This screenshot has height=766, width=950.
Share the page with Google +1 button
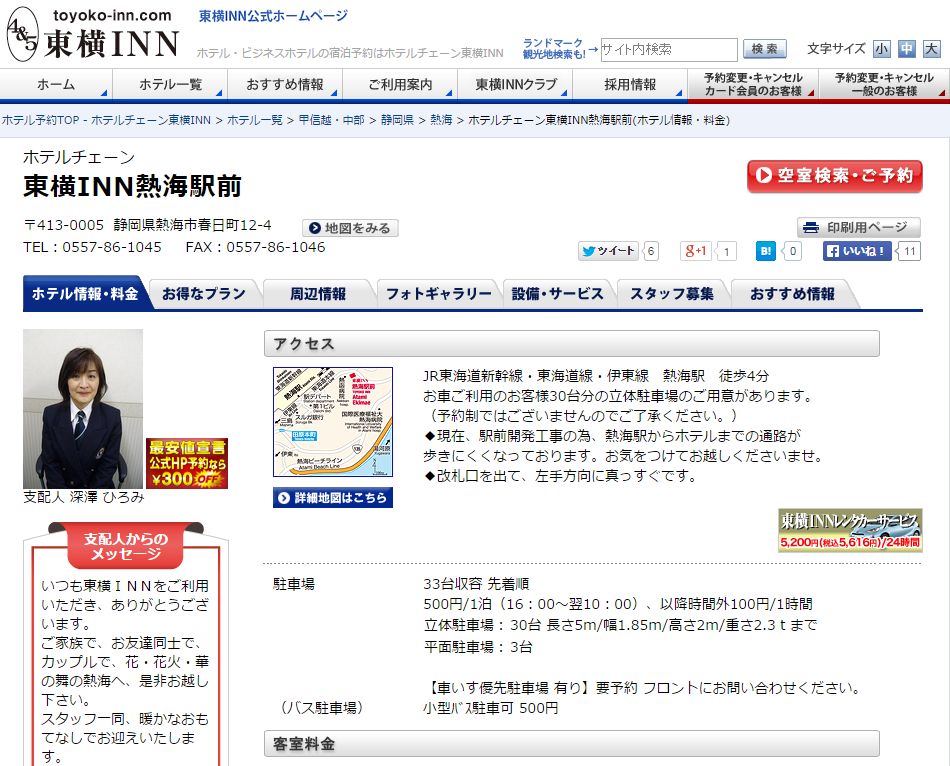click(696, 251)
